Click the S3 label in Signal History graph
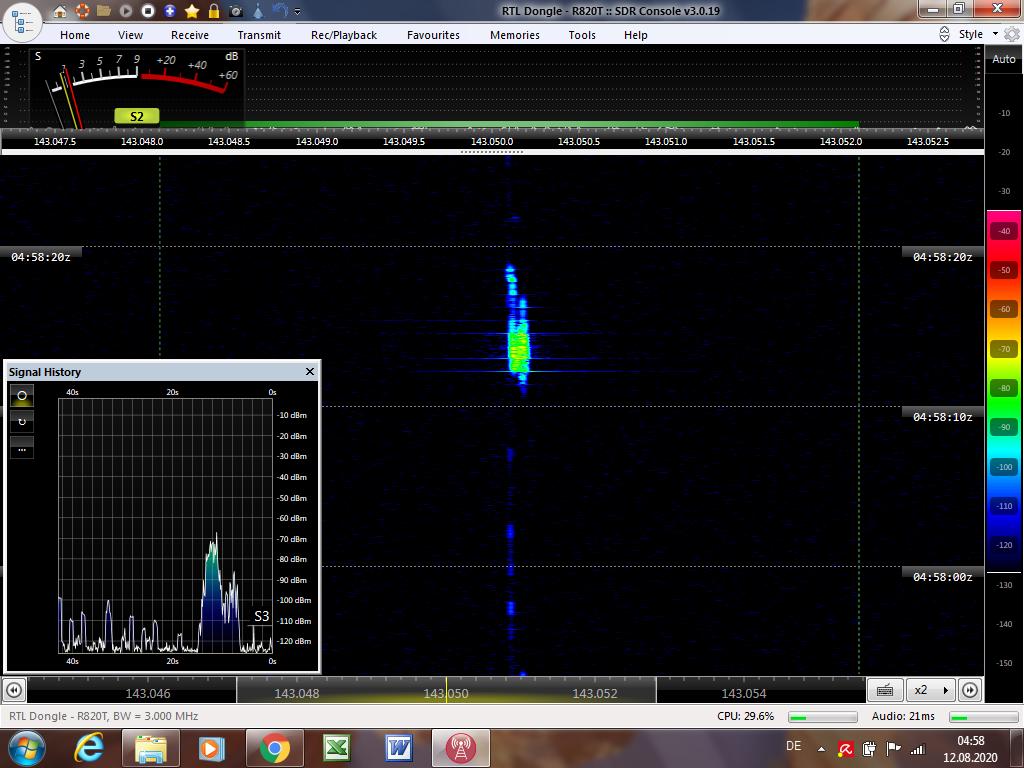Viewport: 1024px width, 768px height. pyautogui.click(x=261, y=616)
